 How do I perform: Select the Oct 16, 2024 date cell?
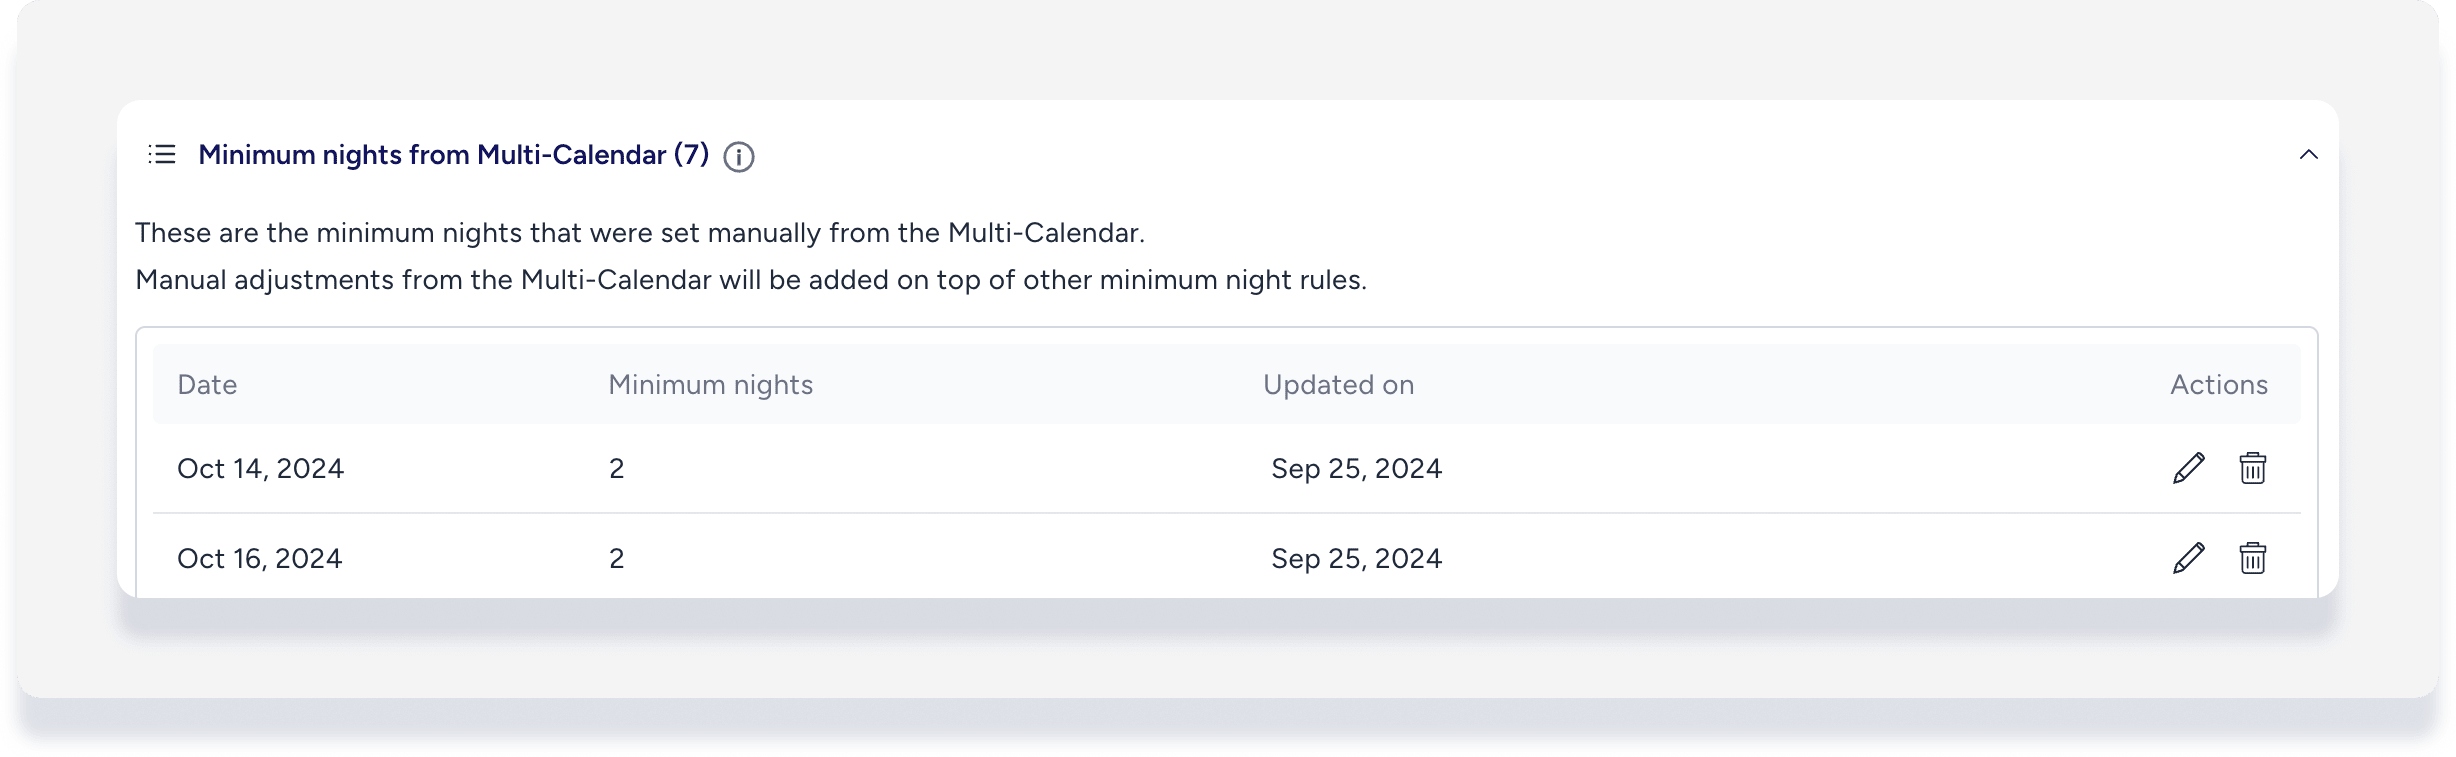tap(260, 558)
